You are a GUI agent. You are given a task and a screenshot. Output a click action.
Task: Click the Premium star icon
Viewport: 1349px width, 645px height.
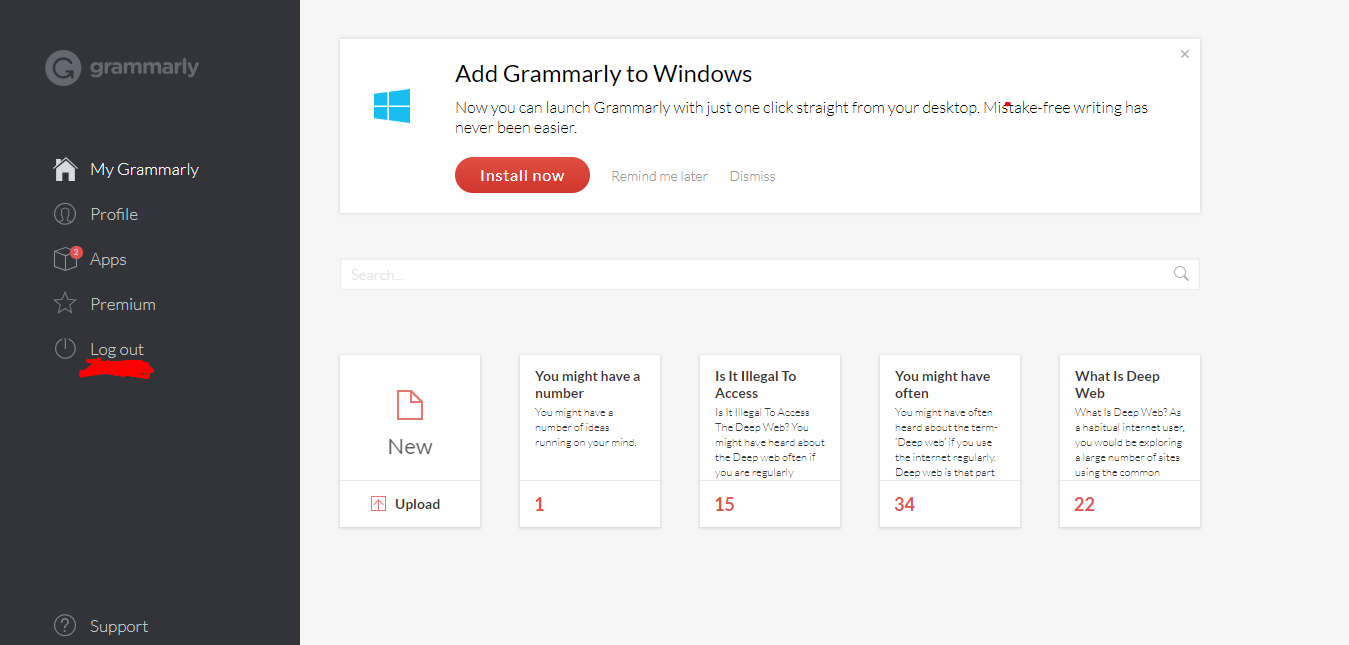pos(65,304)
